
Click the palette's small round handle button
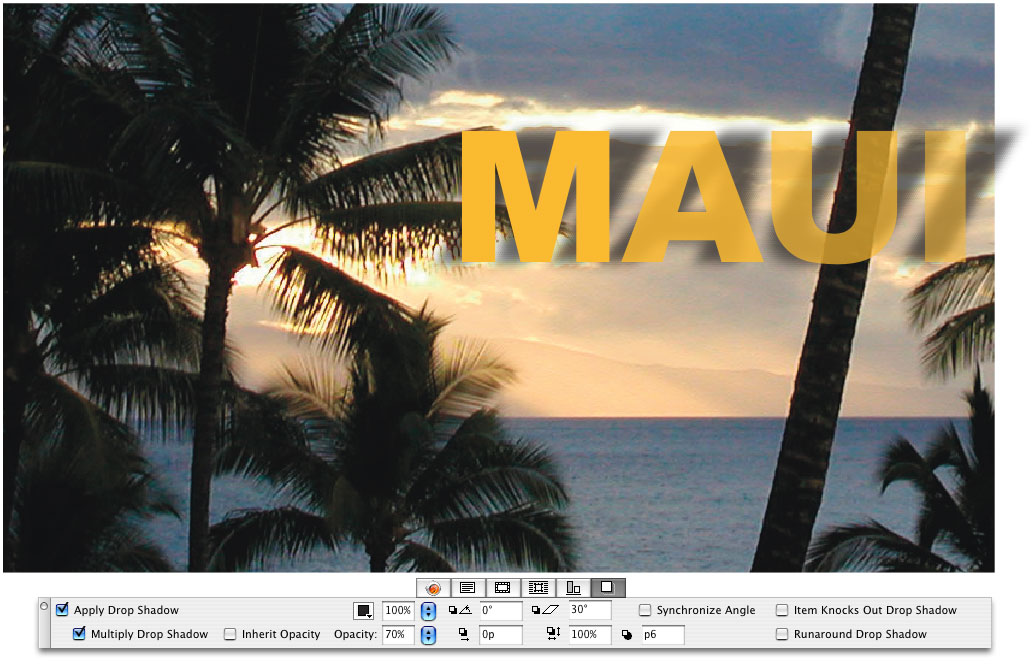(44, 606)
